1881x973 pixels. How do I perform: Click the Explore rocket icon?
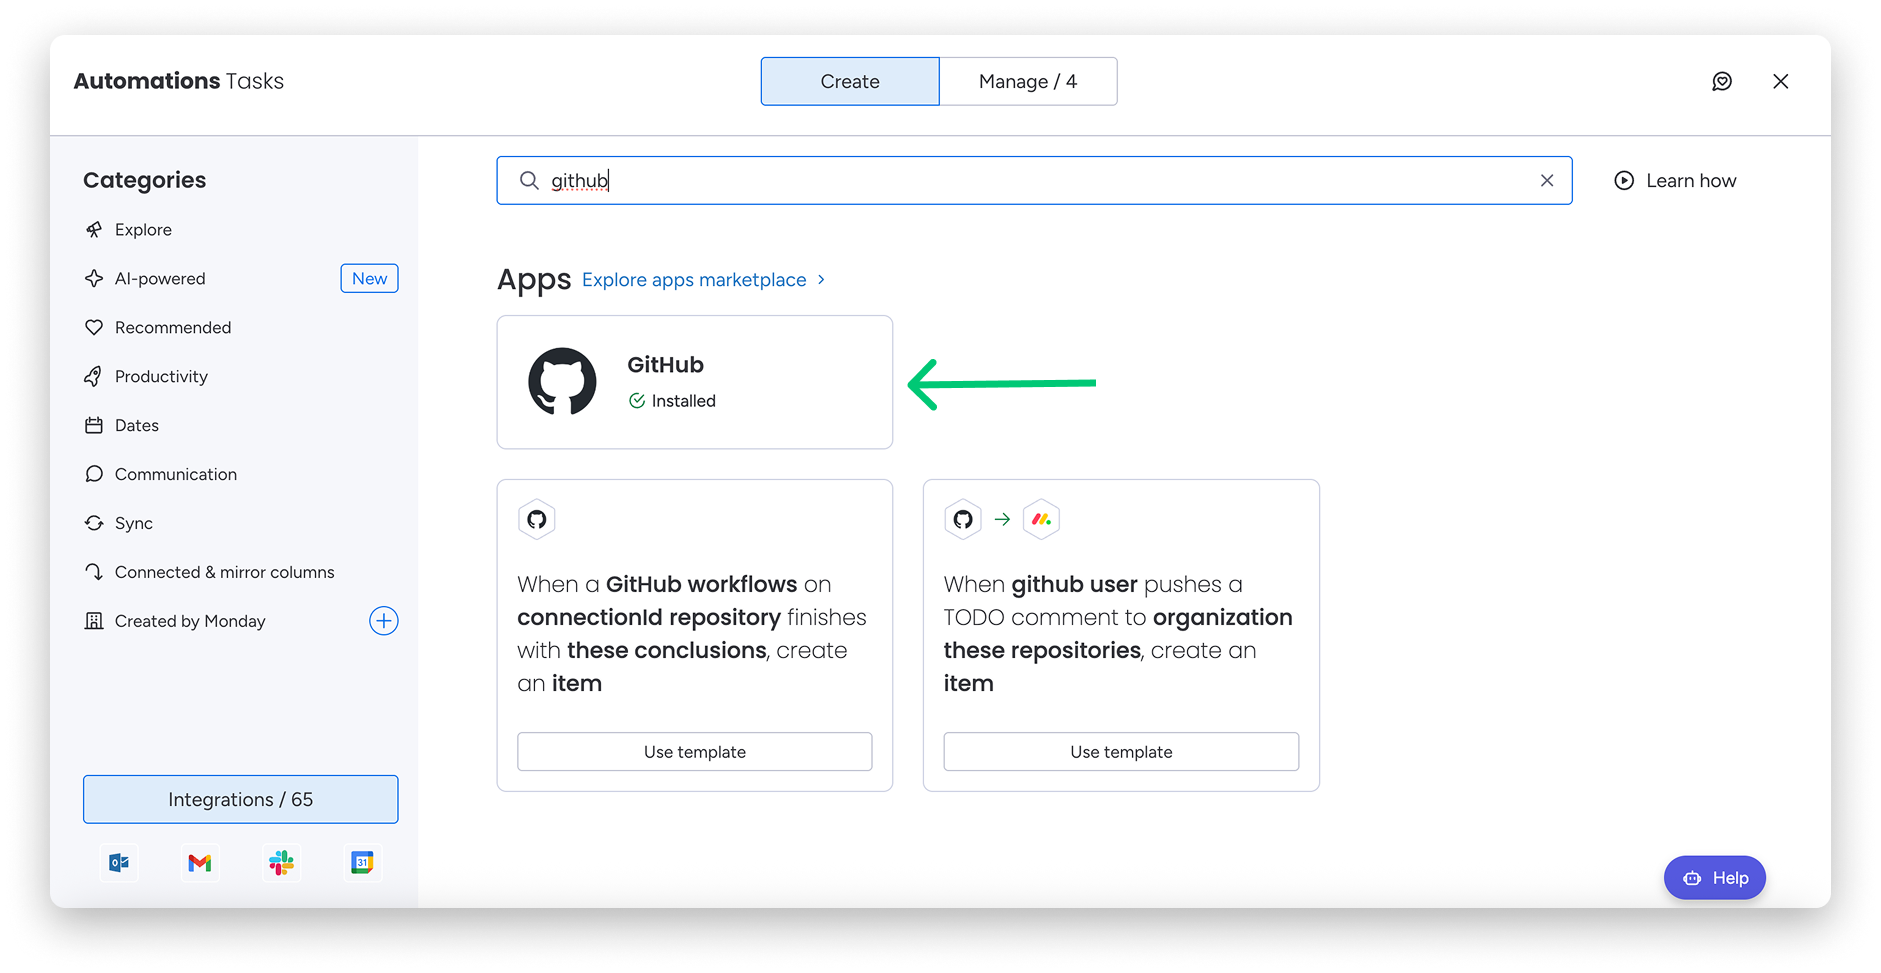(x=94, y=229)
